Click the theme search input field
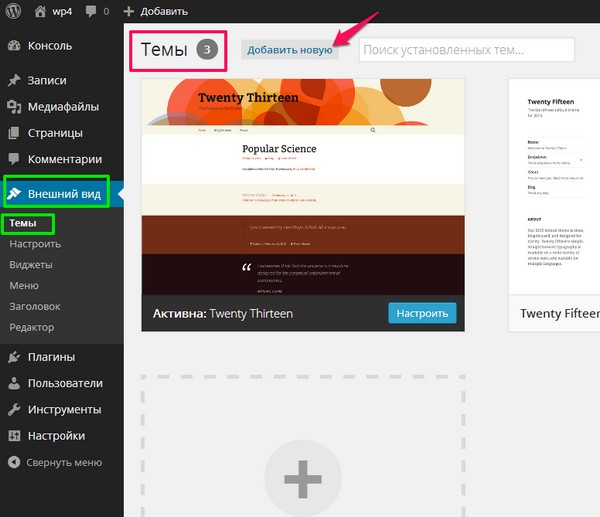The image size is (600, 517). pos(467,50)
